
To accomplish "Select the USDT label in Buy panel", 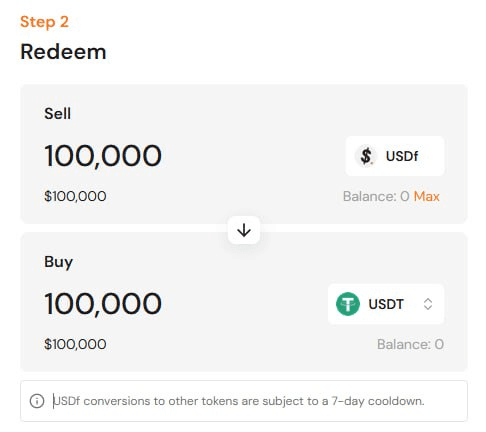I will [386, 304].
